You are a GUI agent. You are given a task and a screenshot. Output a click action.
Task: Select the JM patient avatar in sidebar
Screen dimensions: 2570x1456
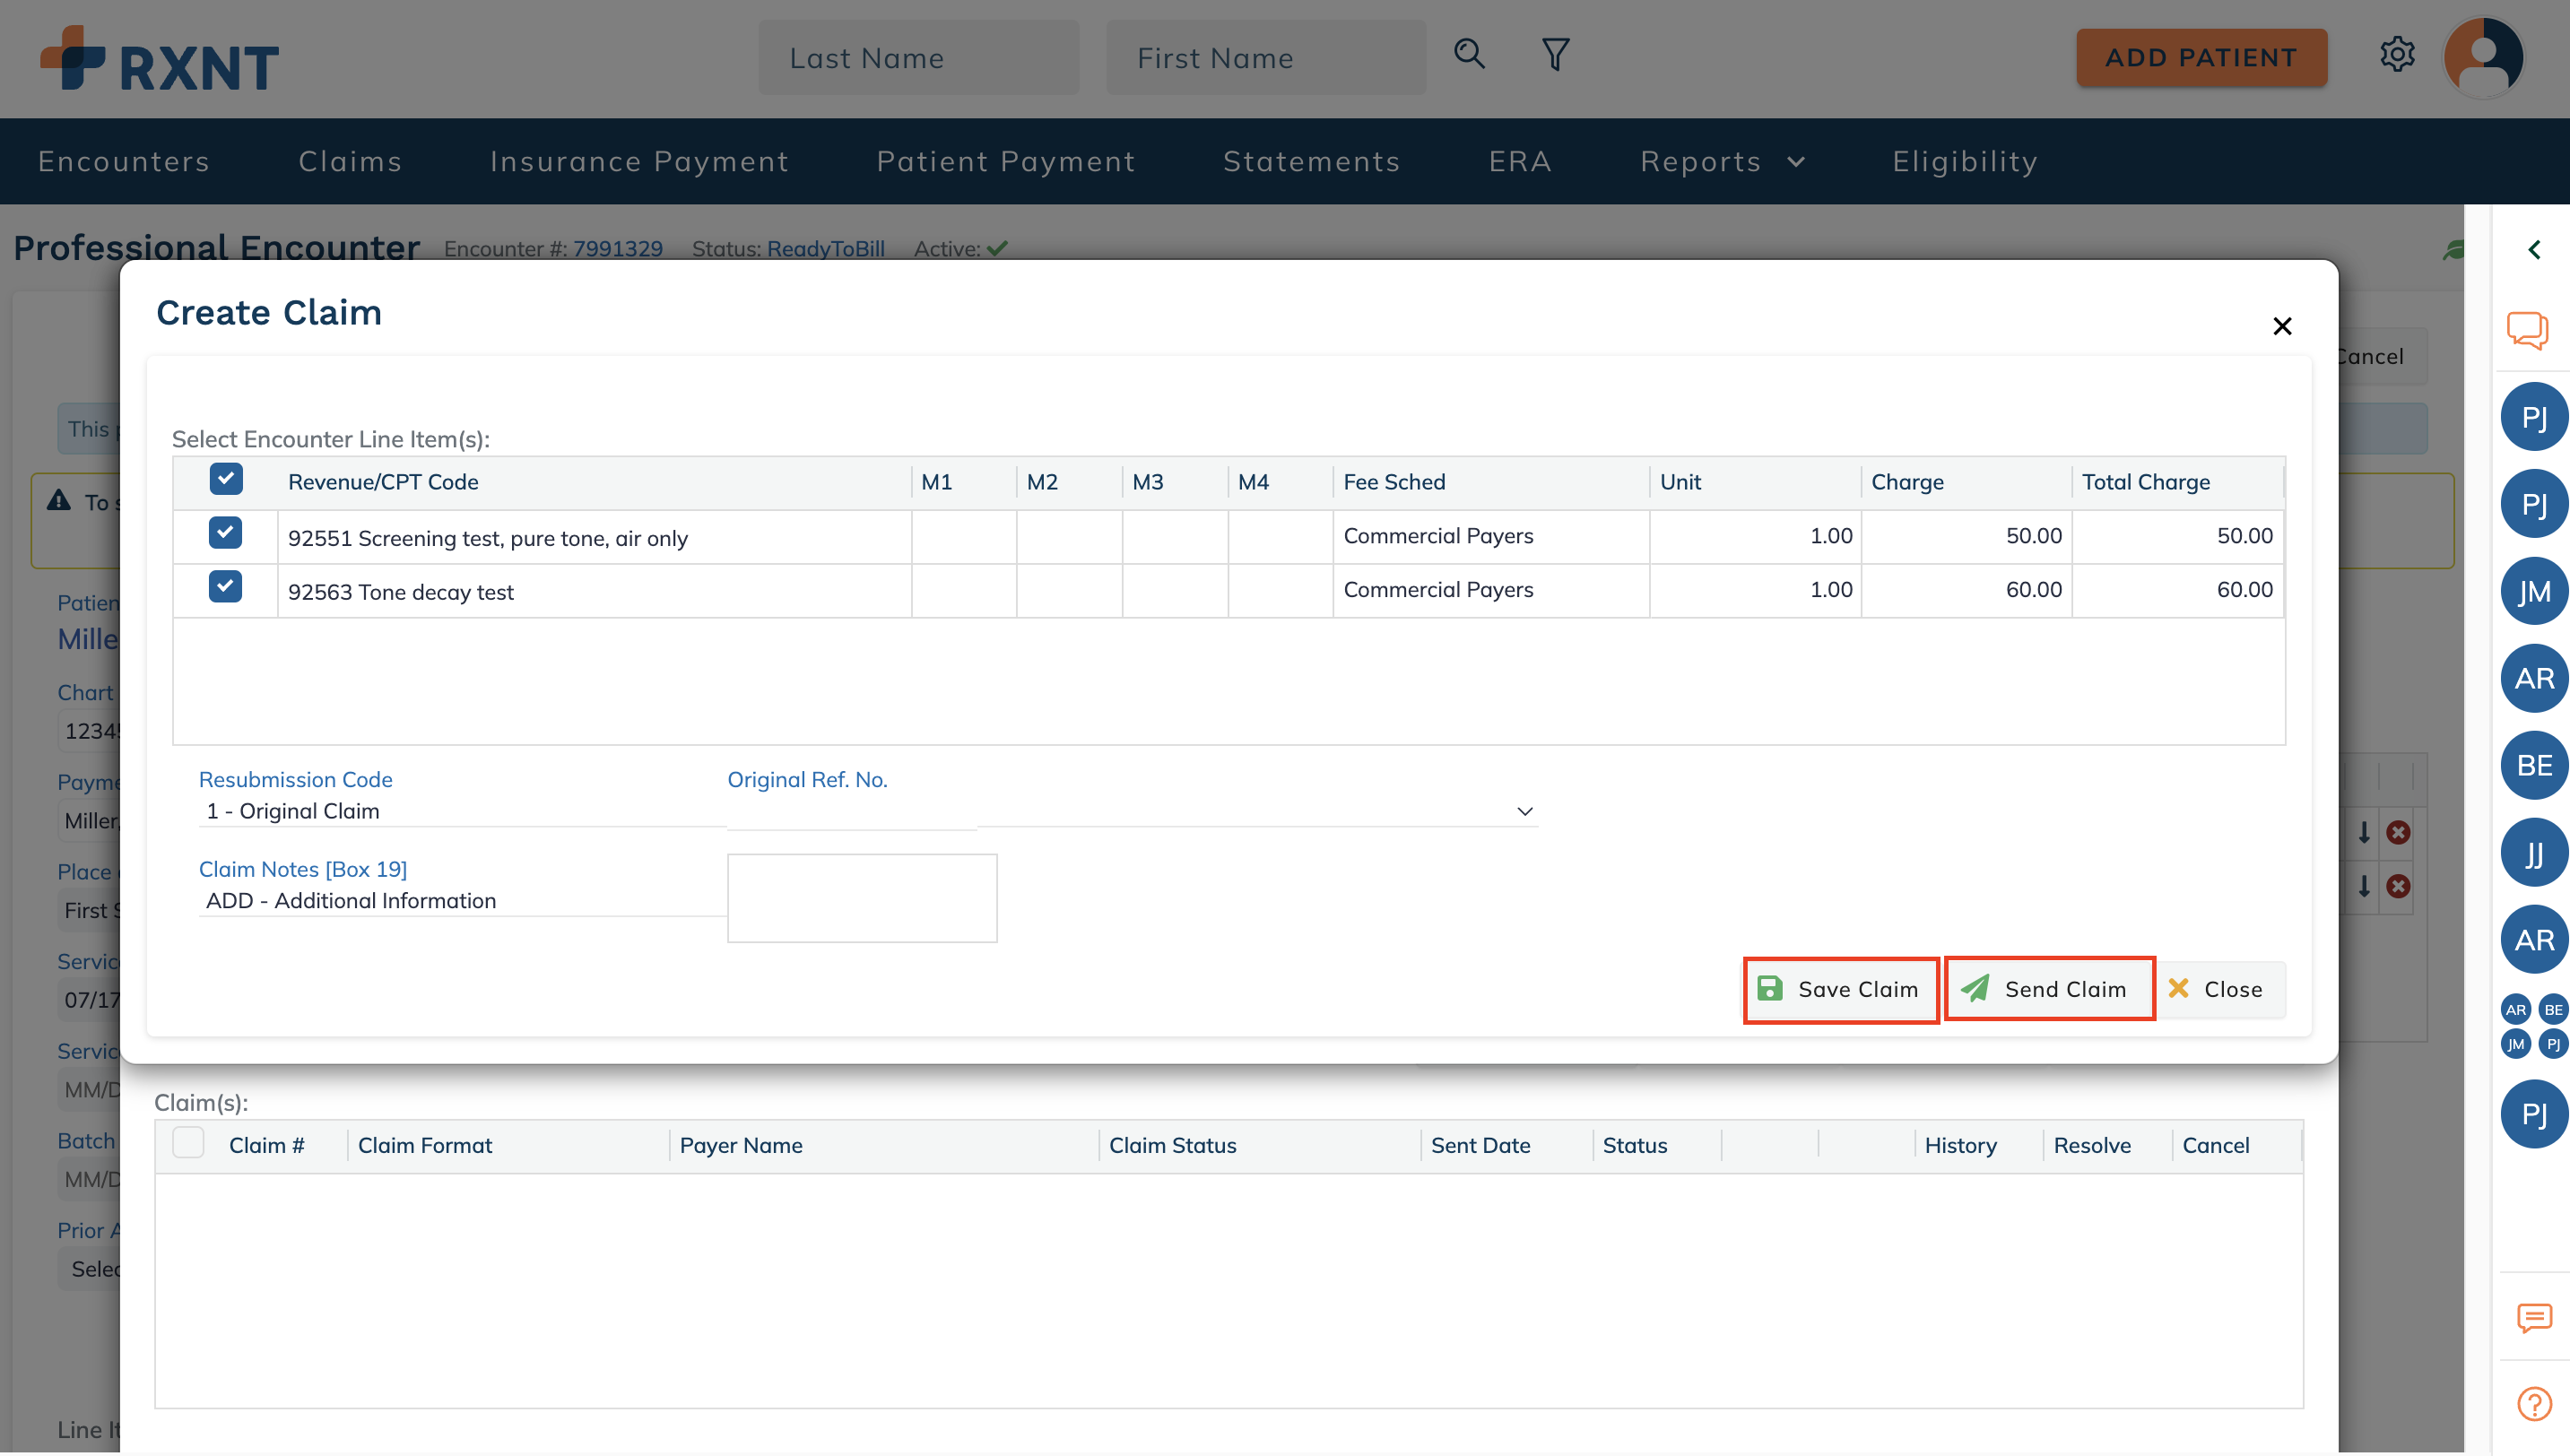(2534, 592)
